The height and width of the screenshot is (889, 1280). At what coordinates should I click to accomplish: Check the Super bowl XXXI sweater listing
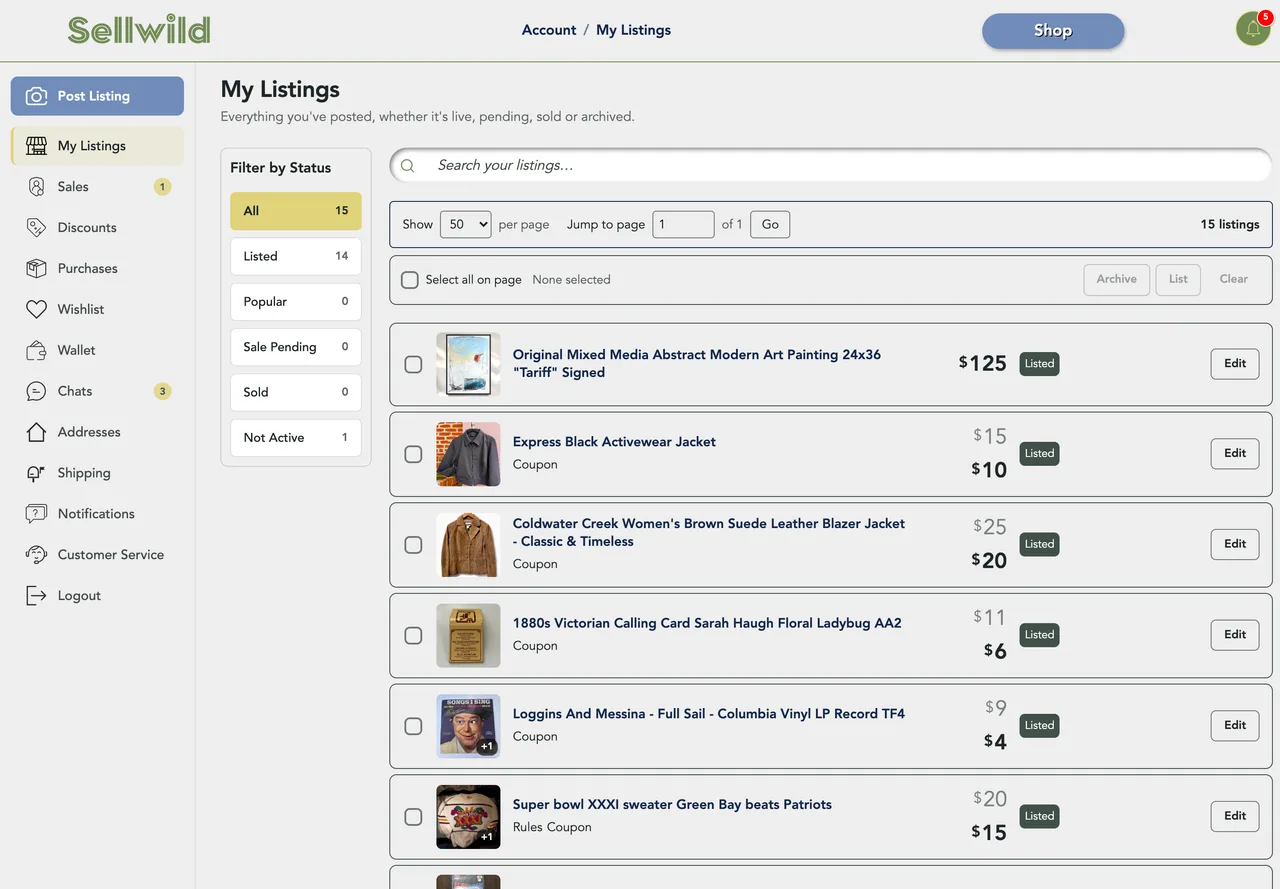point(413,817)
